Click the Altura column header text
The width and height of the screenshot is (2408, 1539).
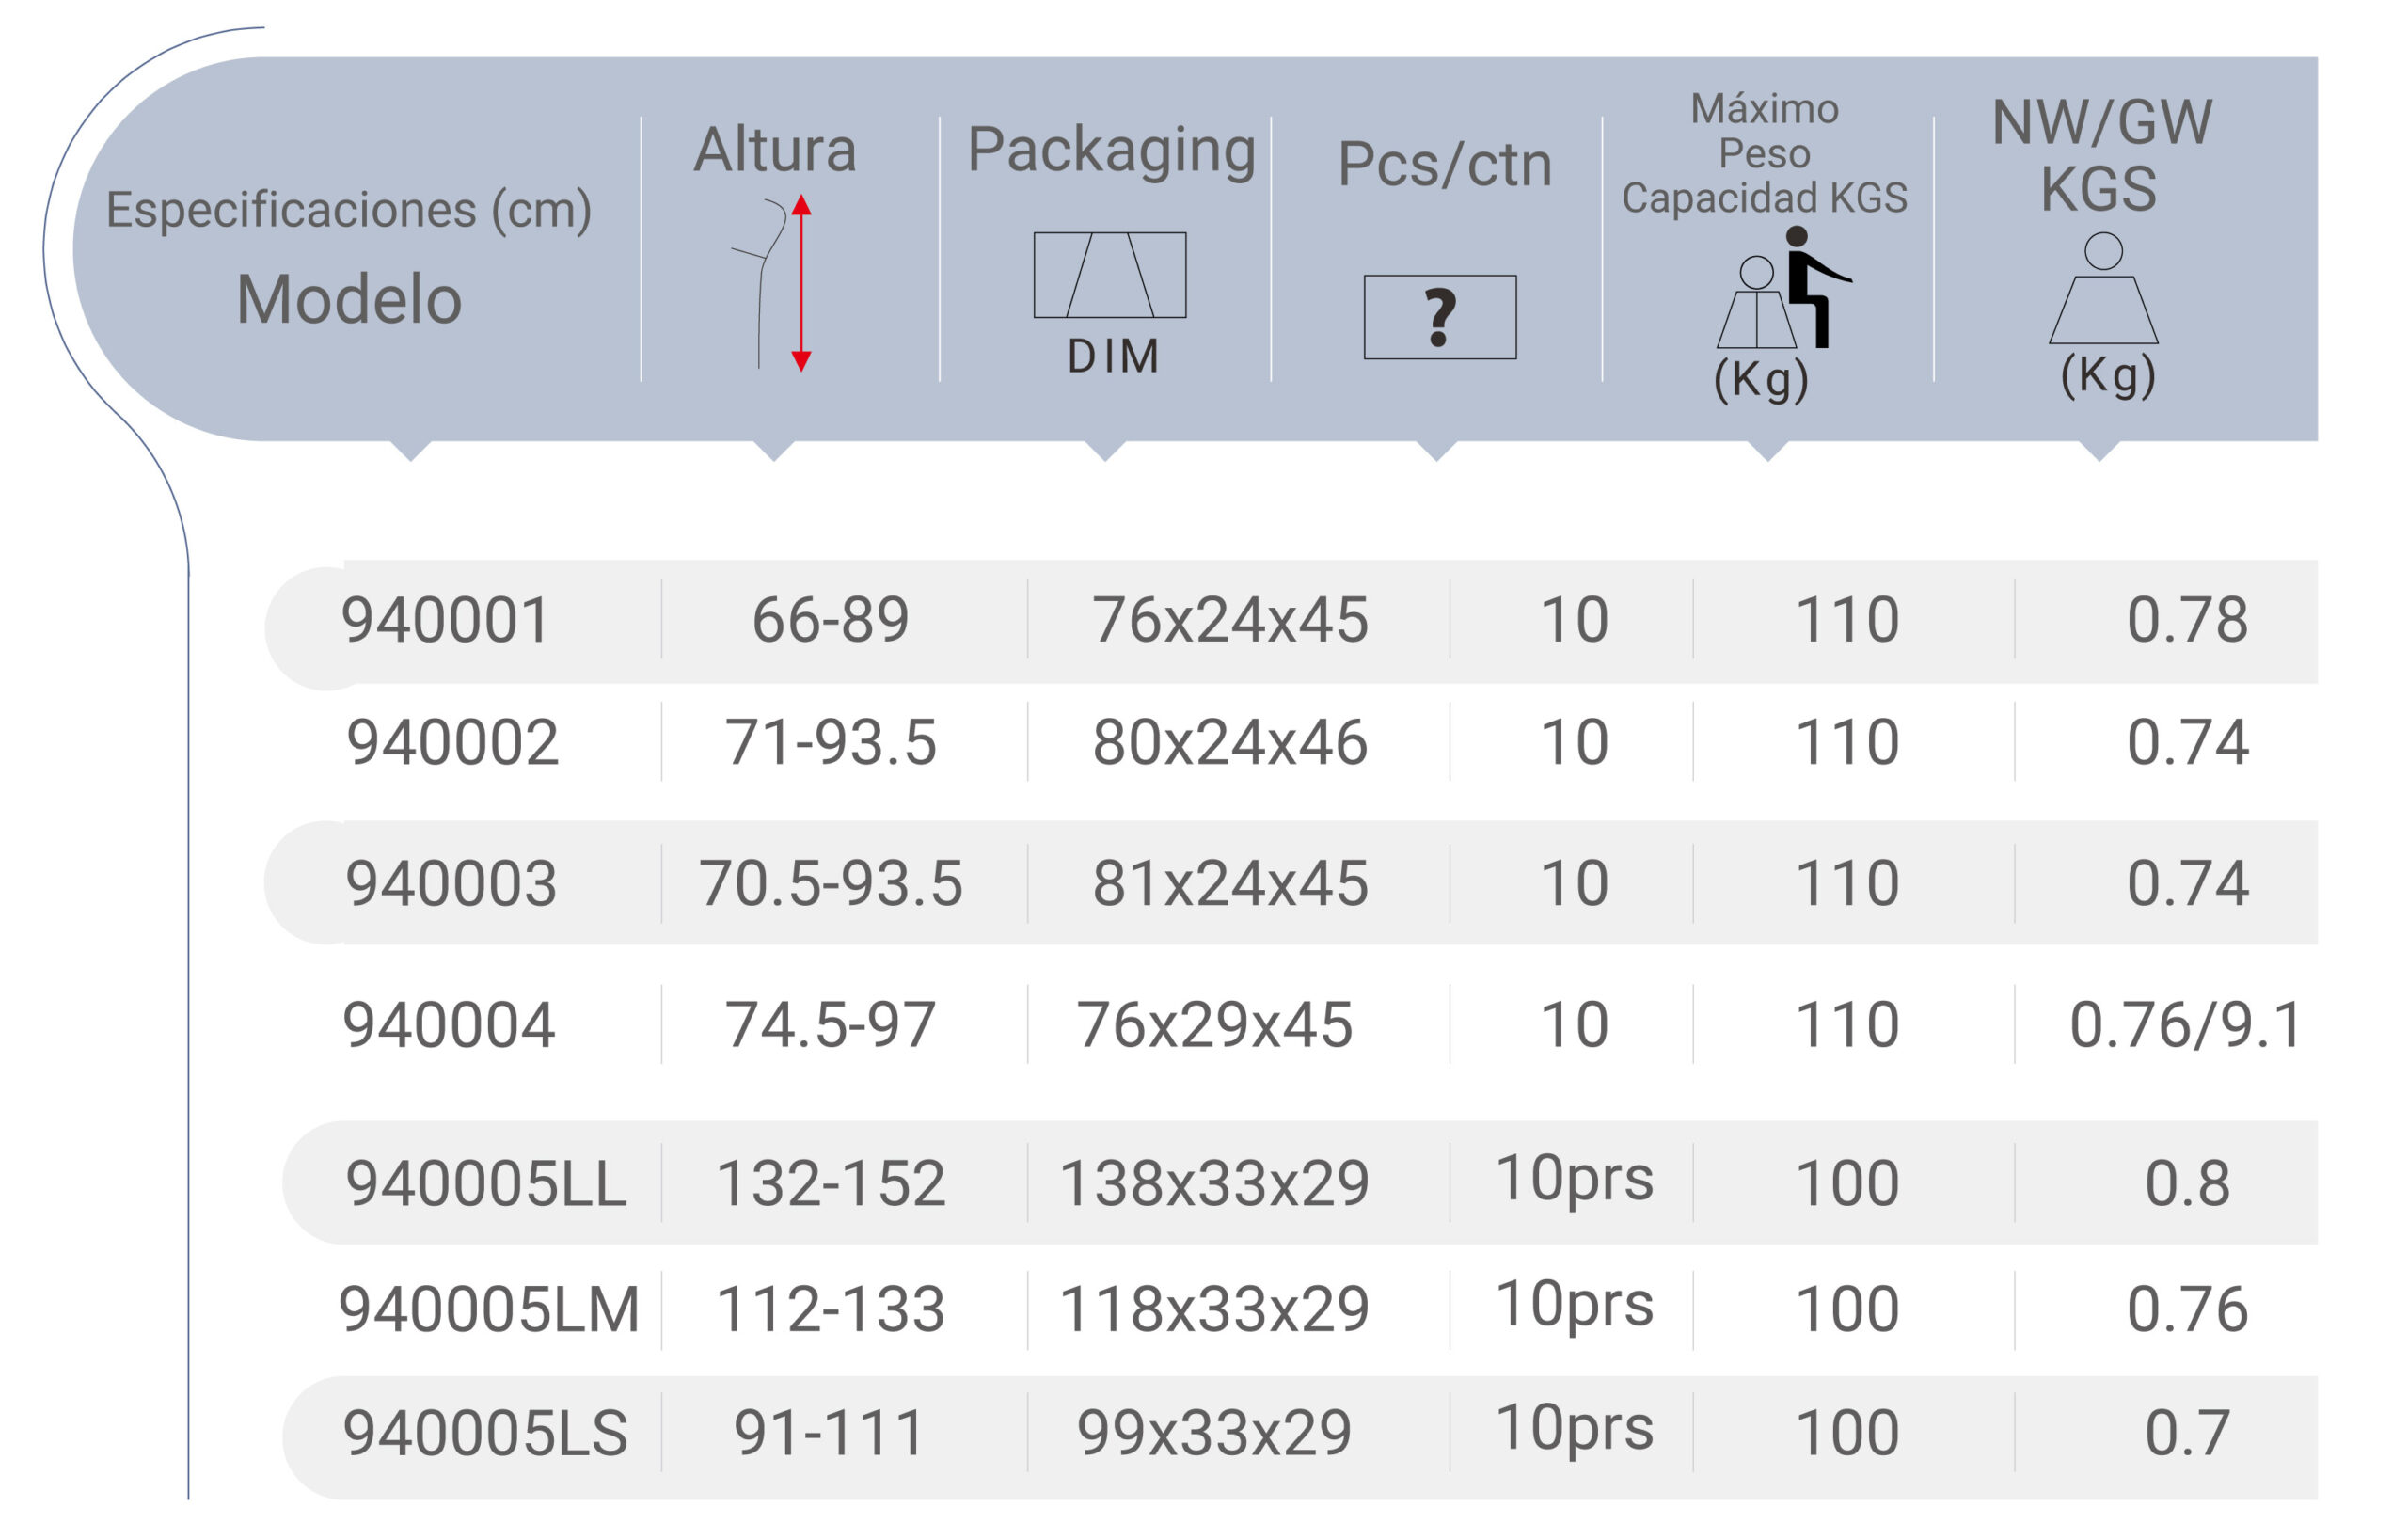[780, 150]
